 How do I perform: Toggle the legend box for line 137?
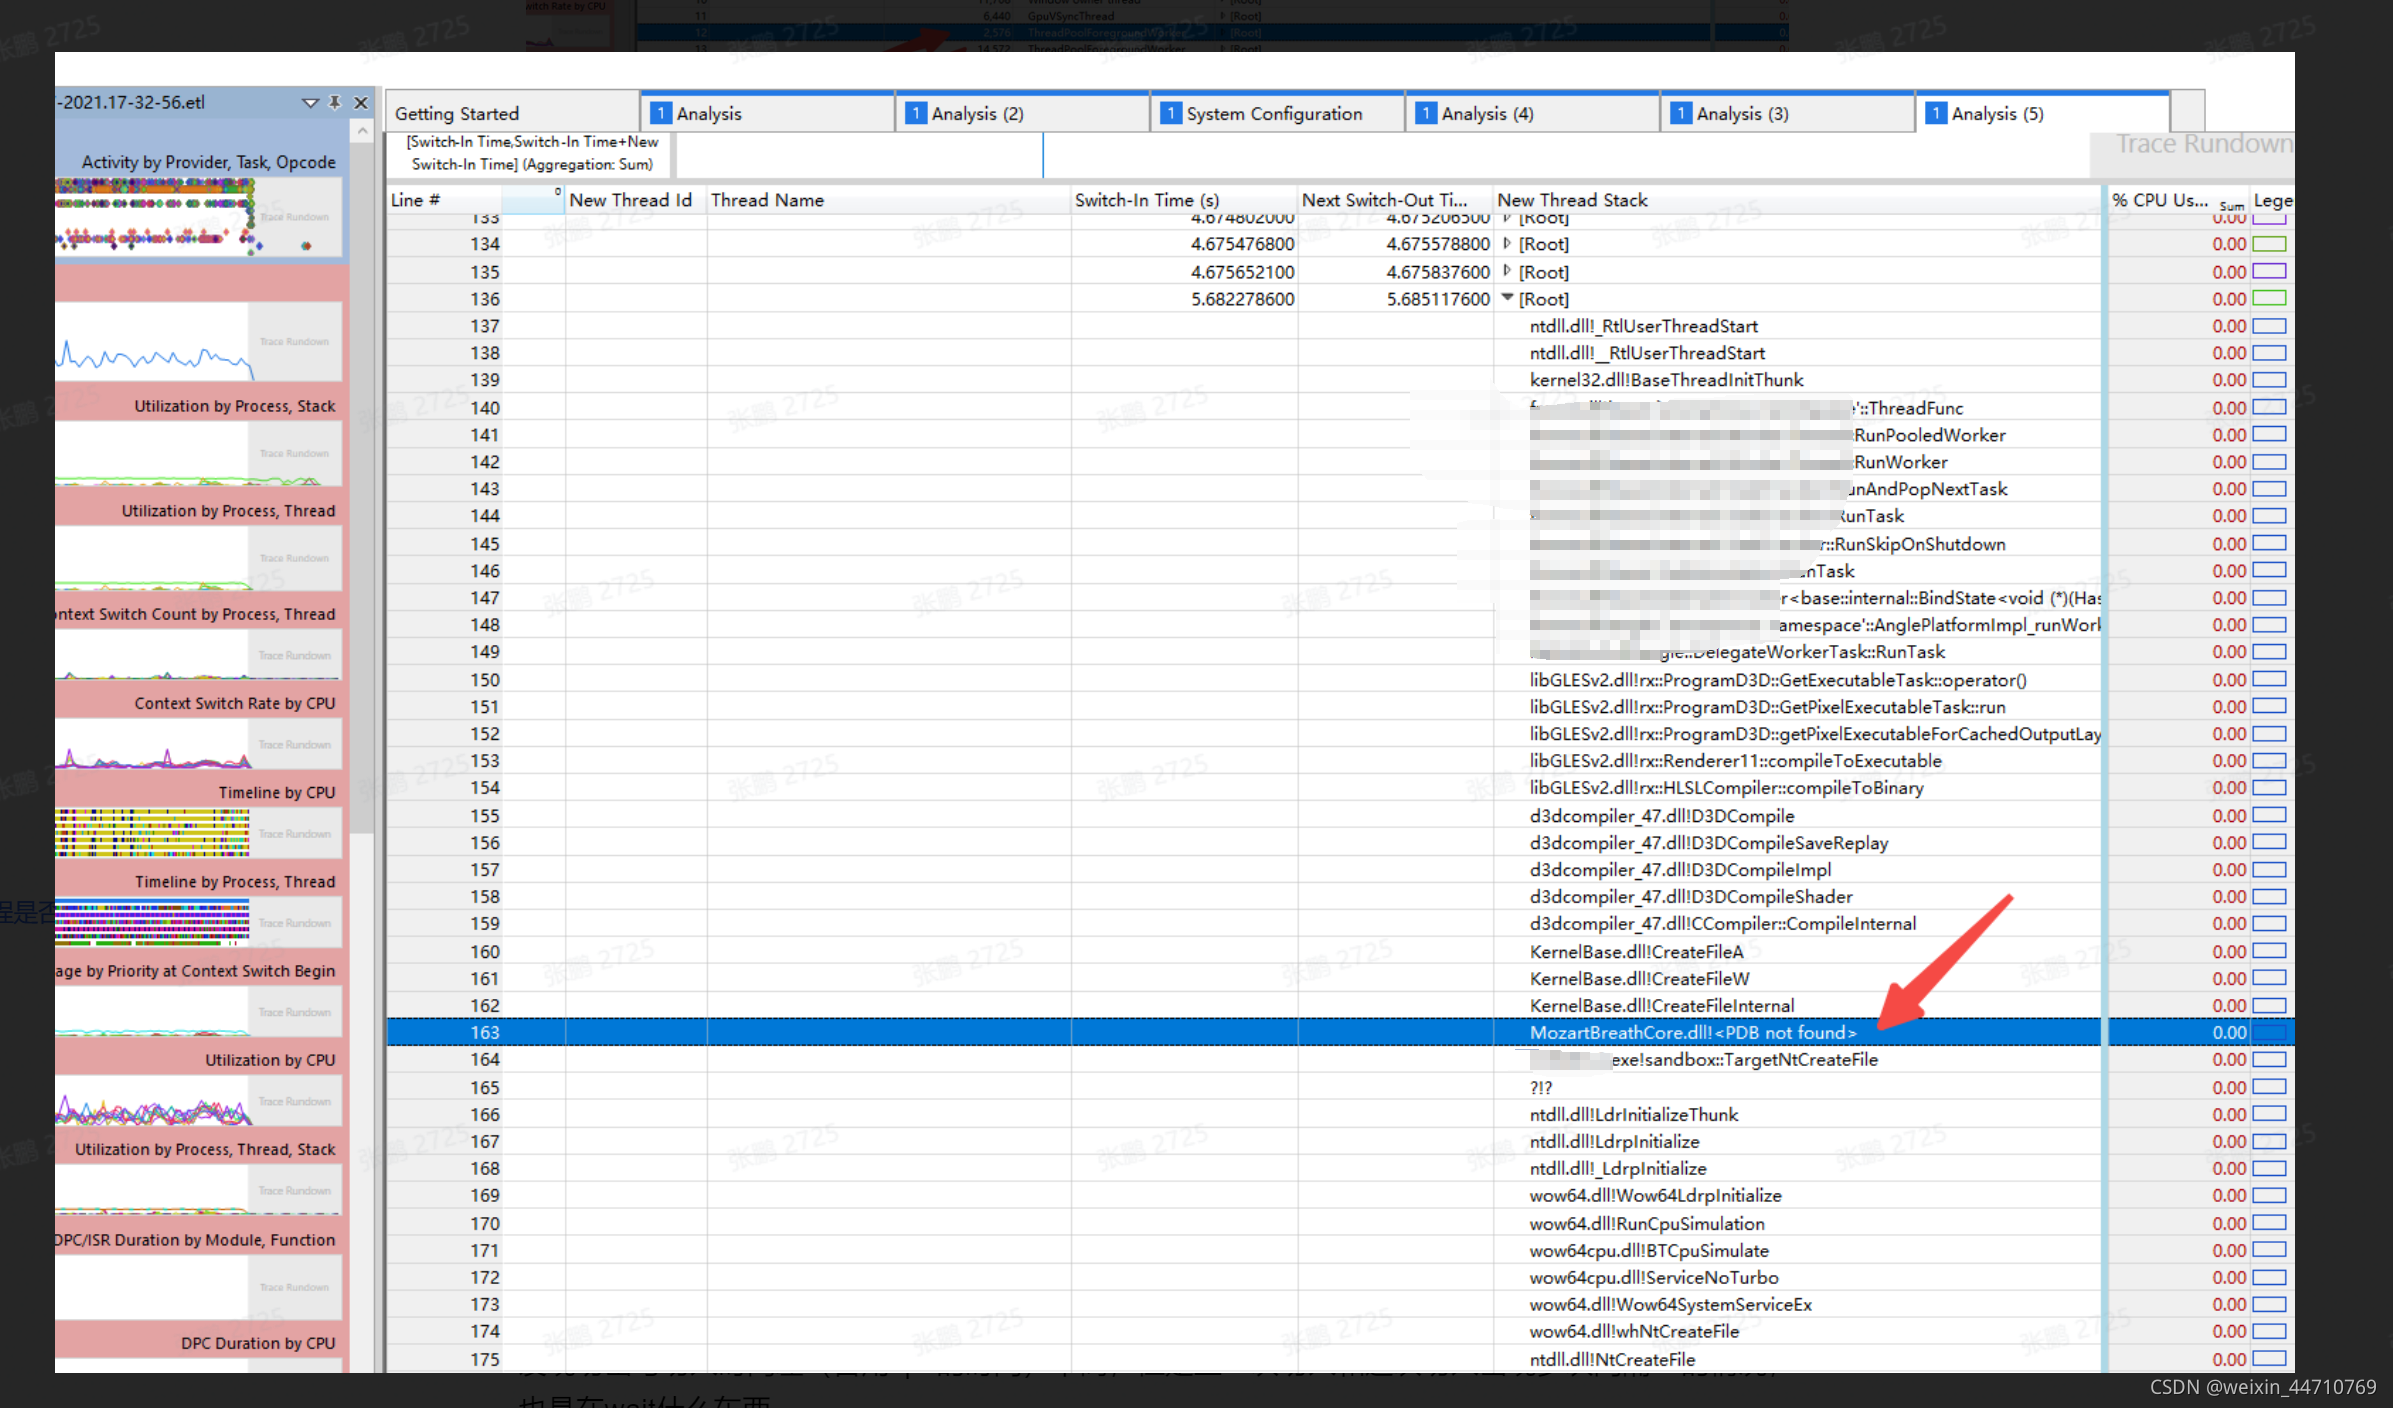click(2270, 326)
